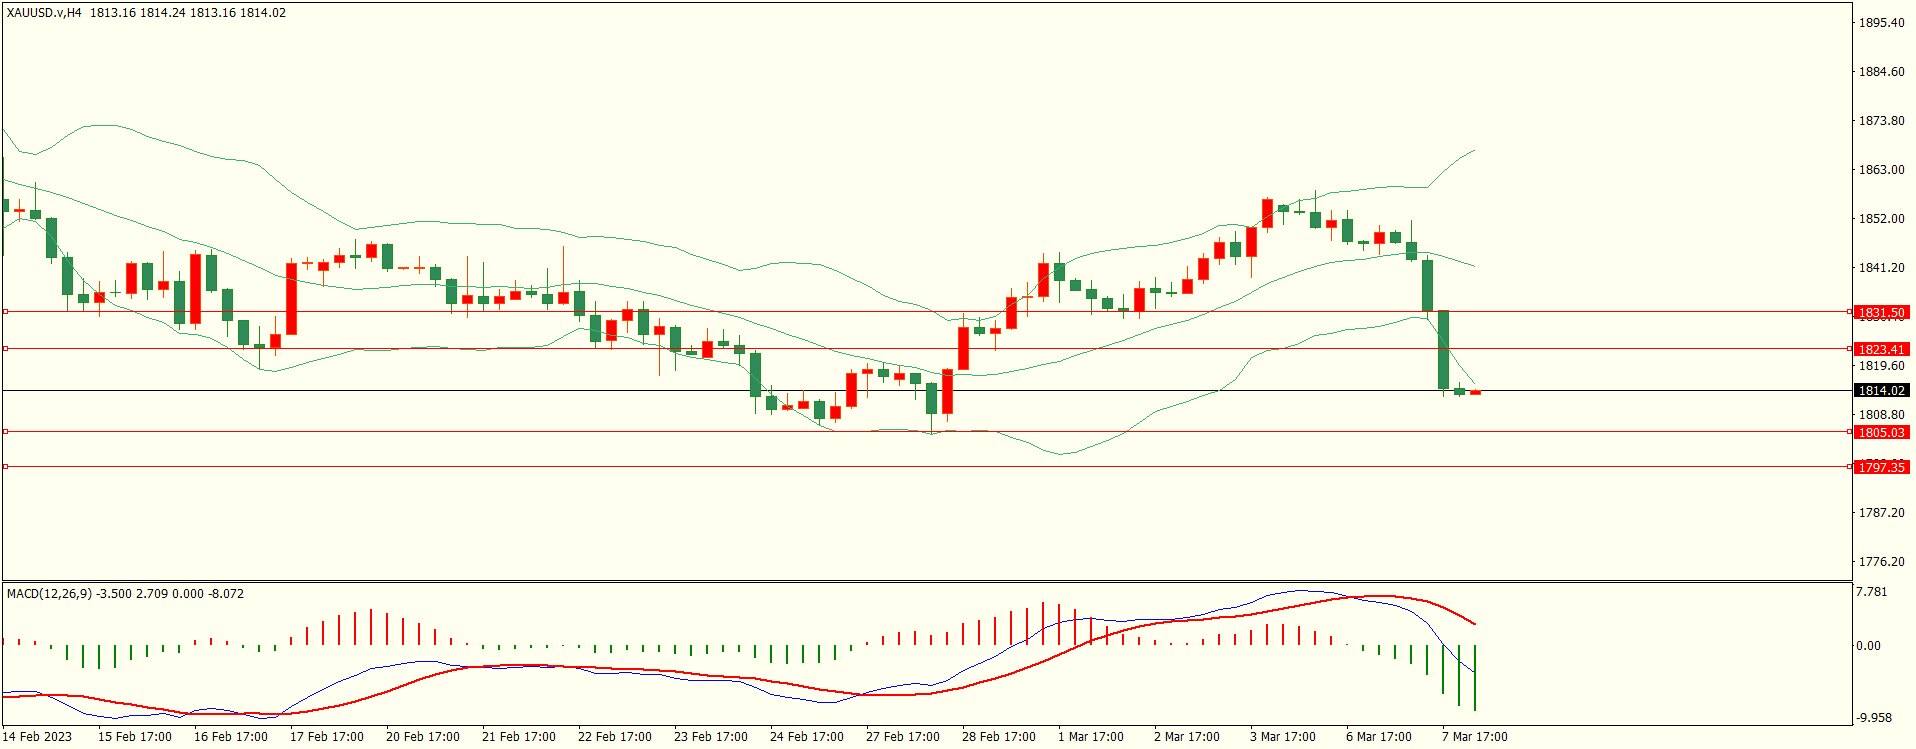Click the 14 Feb 2023 date label
Image resolution: width=1916 pixels, height=749 pixels.
point(37,737)
